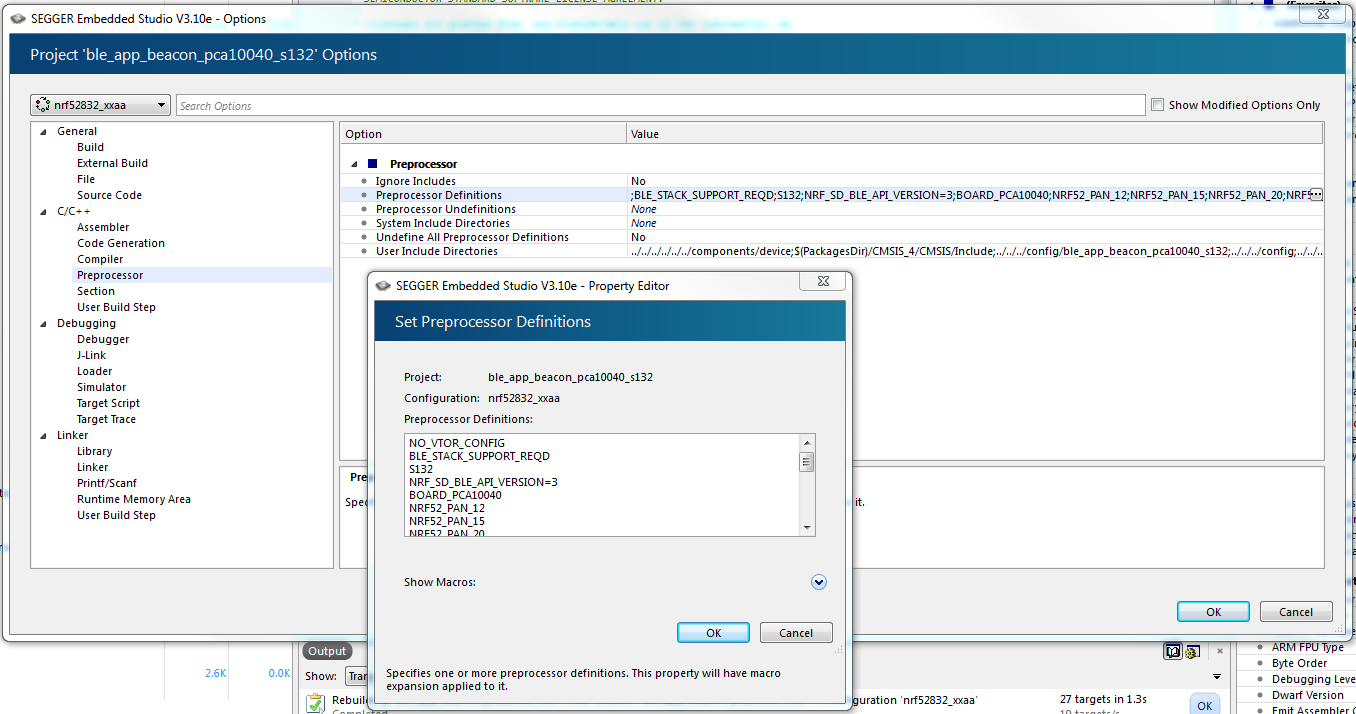Select Target Script in options tree
Screen dimensions: 1356x714
108,403
